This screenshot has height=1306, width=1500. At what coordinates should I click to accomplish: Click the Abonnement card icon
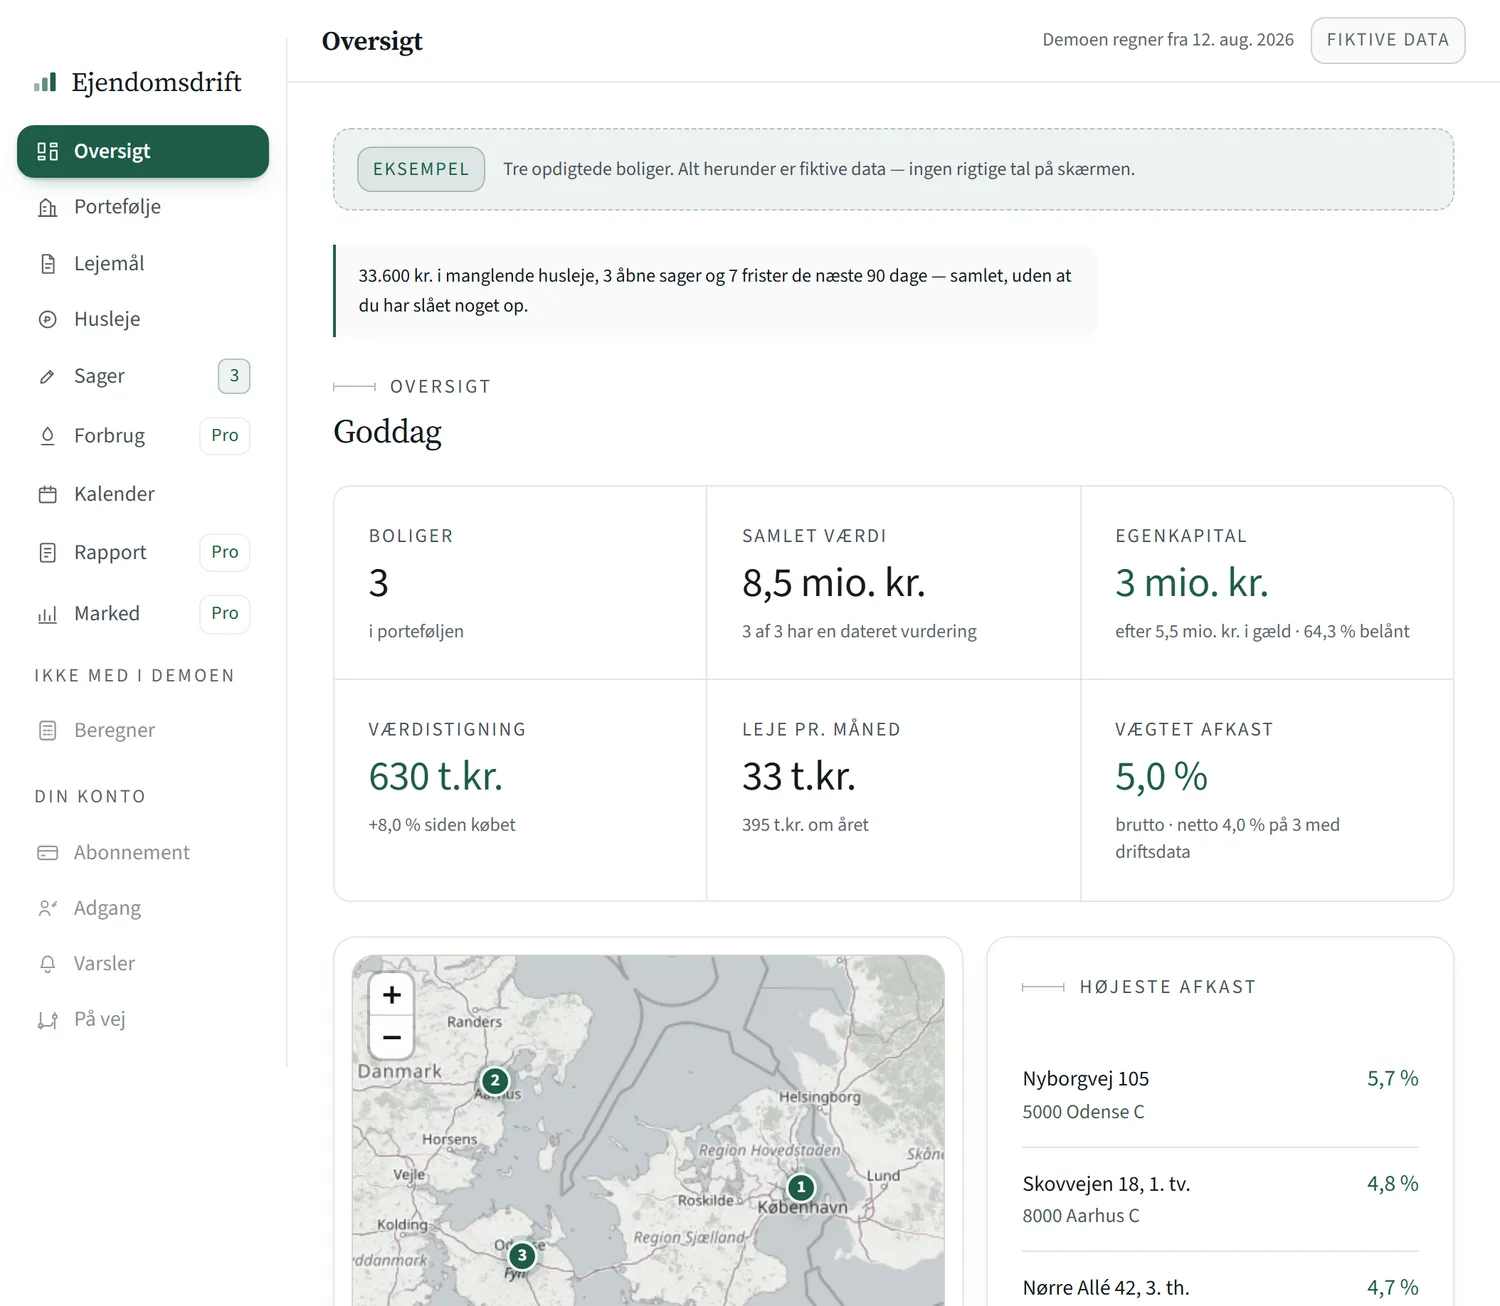pyautogui.click(x=47, y=853)
